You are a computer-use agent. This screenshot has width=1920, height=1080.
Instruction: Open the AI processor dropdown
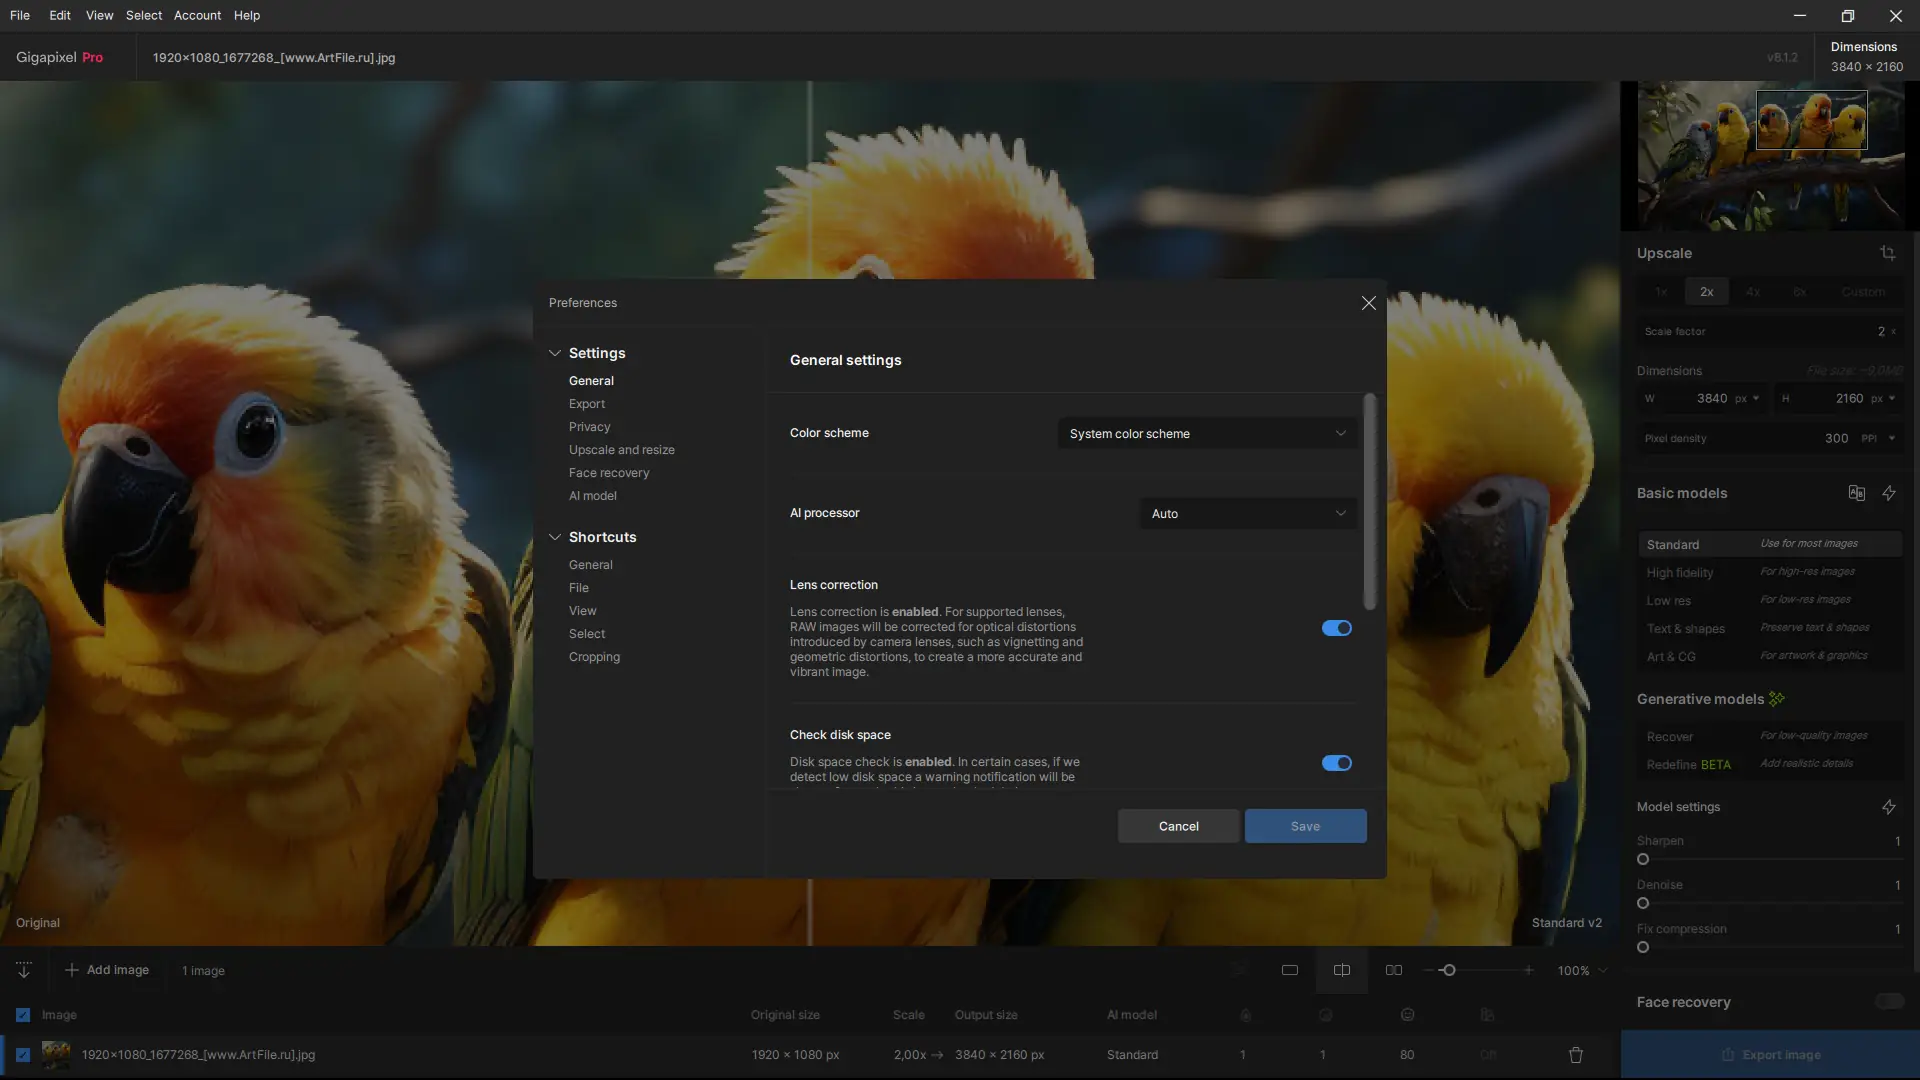coord(1248,514)
